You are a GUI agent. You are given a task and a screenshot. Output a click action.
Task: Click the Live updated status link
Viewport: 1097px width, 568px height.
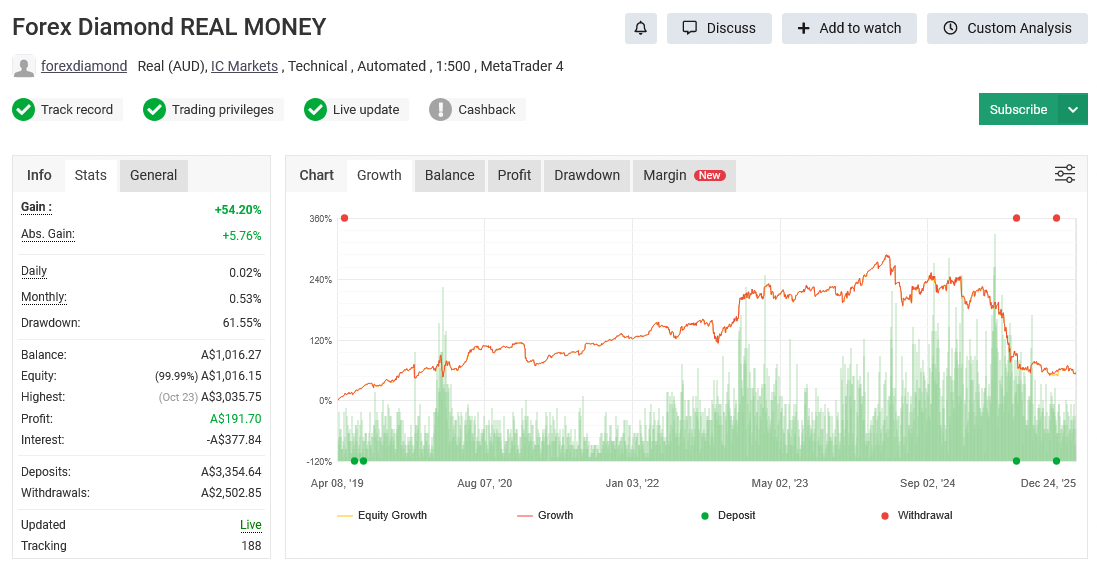point(250,525)
